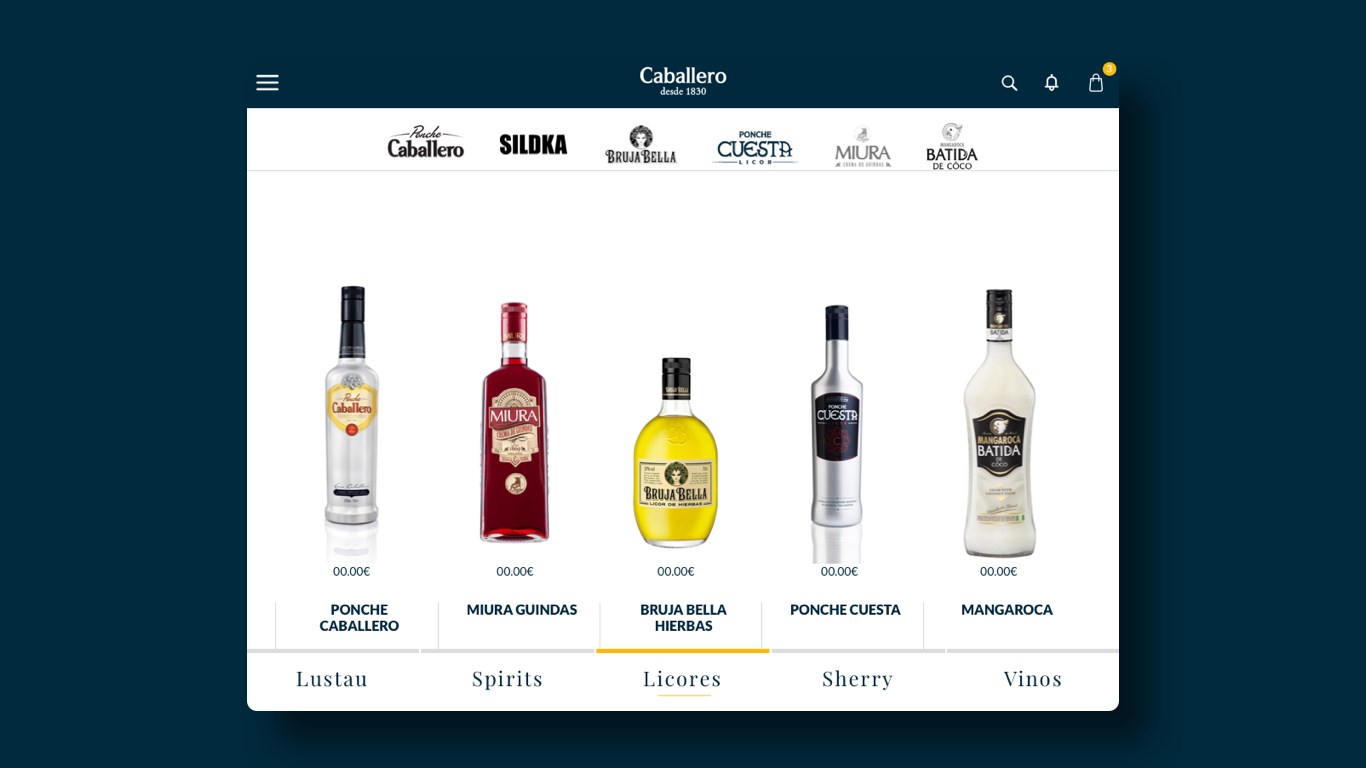Choose the Bruja Bella brand logo
This screenshot has width=1366, height=768.
[641, 144]
